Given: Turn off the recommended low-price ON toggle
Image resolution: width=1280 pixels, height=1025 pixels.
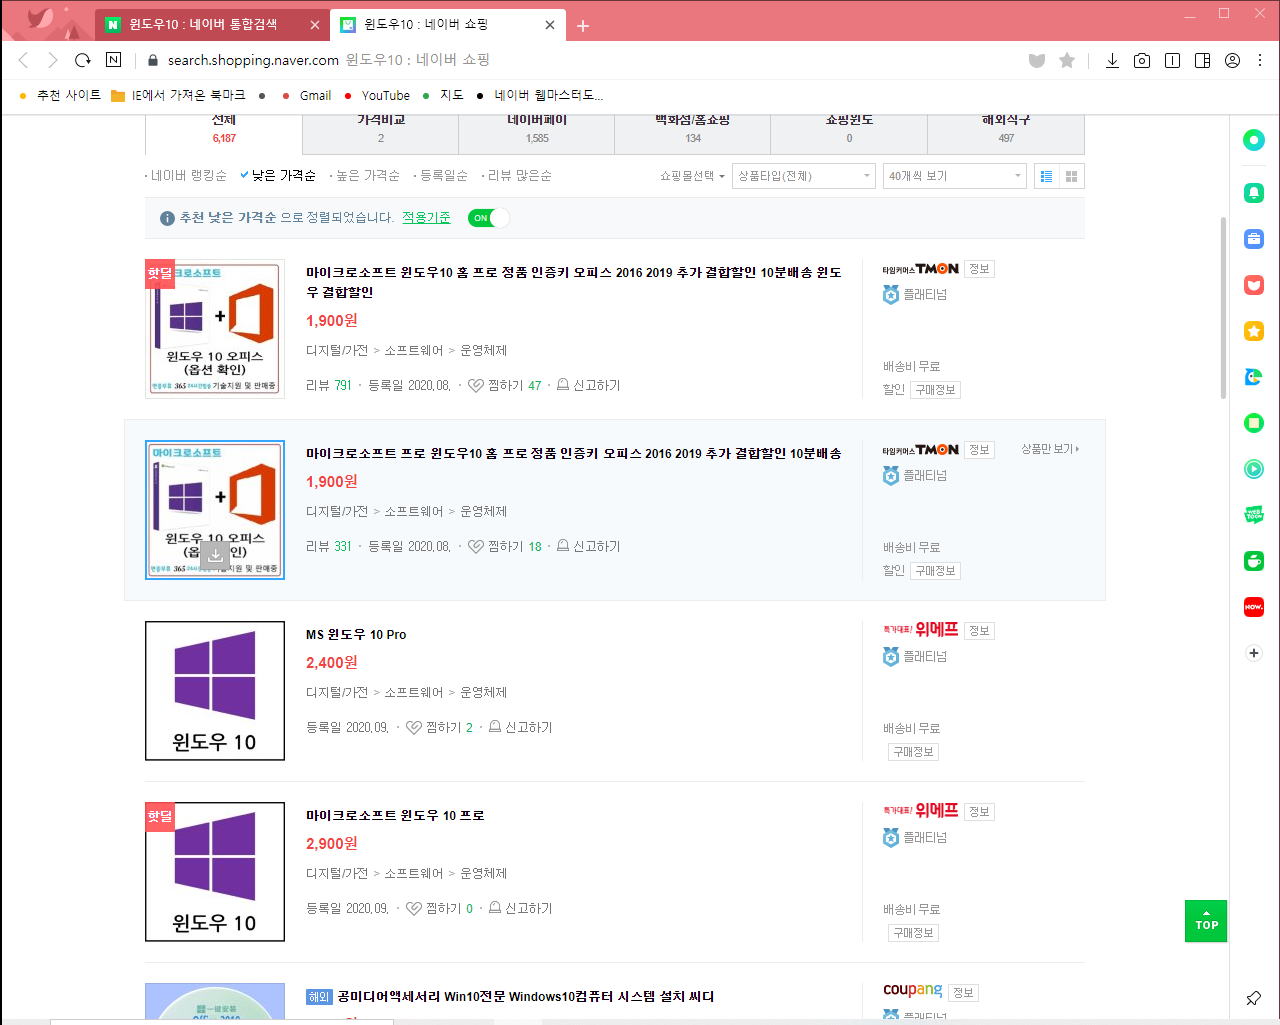Looking at the screenshot, I should (x=488, y=218).
